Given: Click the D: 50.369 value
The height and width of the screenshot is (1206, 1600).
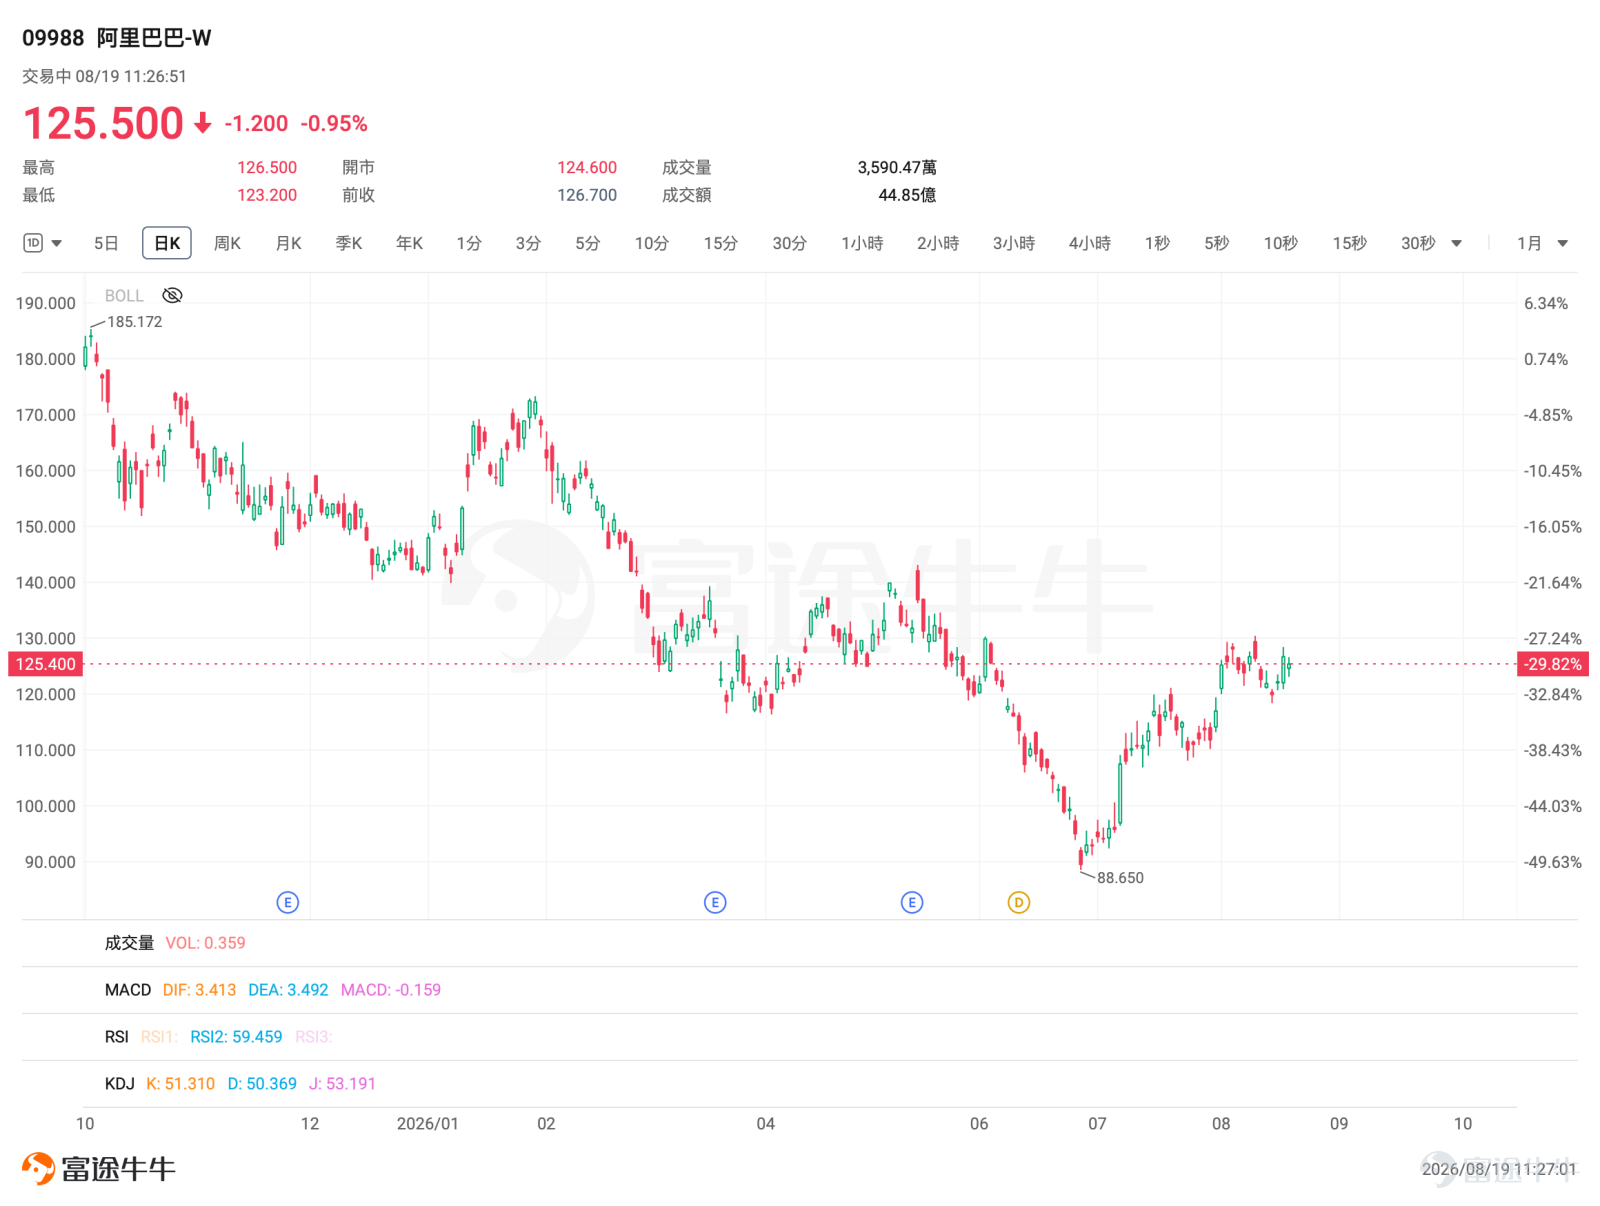Looking at the screenshot, I should (262, 1084).
